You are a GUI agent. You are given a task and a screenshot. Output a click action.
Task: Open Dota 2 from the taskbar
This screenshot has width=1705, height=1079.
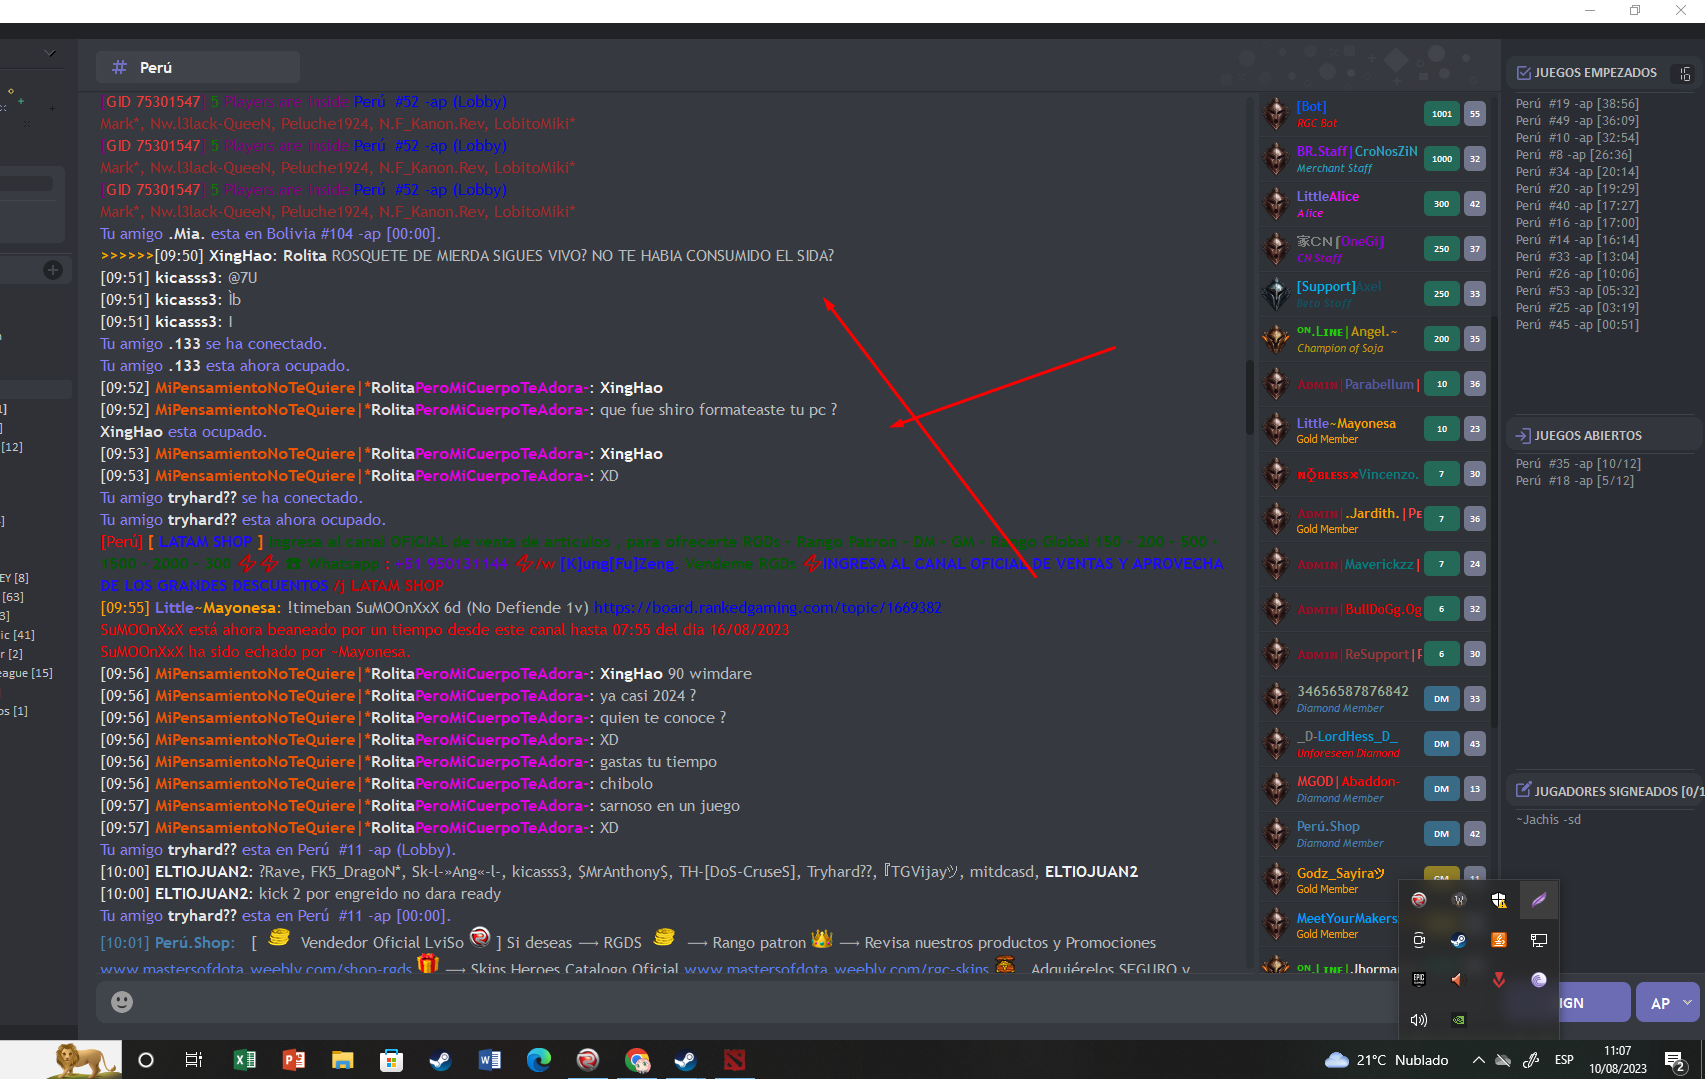pyautogui.click(x=735, y=1060)
